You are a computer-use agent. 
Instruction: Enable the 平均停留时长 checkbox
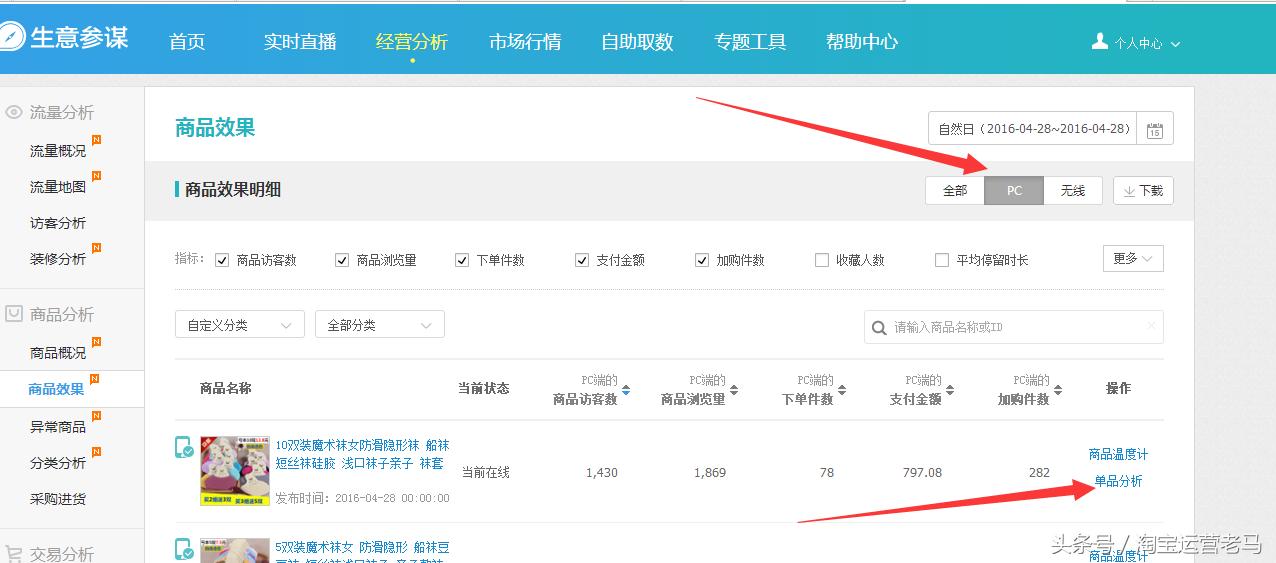(942, 260)
